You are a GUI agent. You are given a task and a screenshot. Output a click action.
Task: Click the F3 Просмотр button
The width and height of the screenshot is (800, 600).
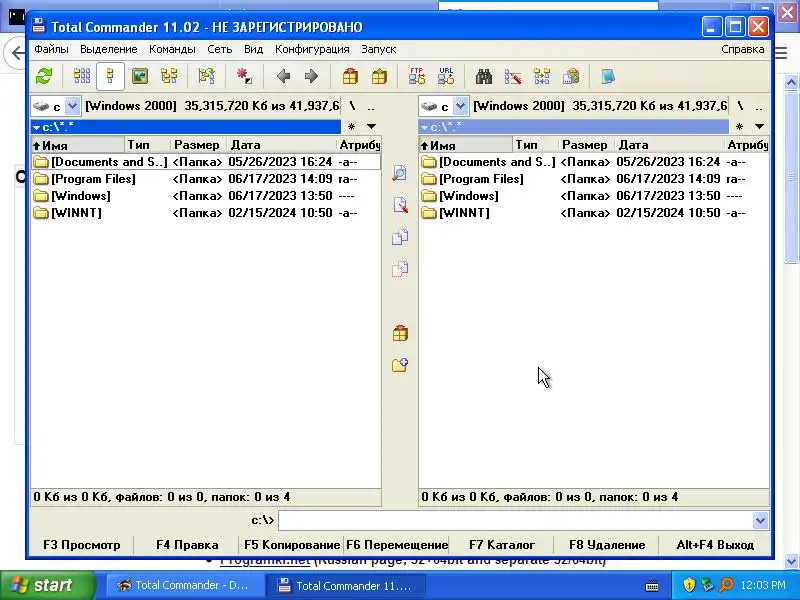pyautogui.click(x=82, y=545)
